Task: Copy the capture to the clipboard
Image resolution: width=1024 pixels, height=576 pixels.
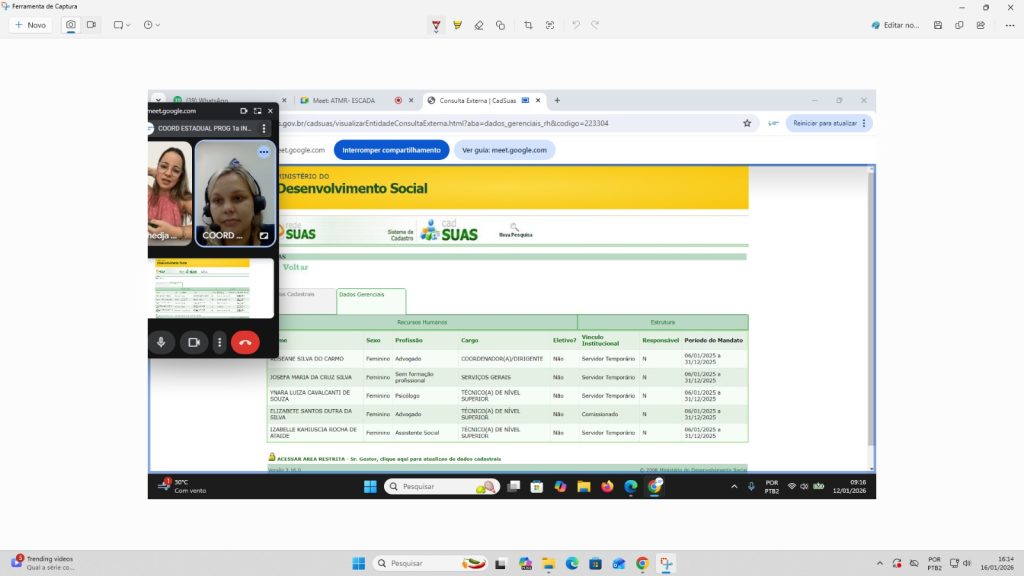Action: (960, 25)
